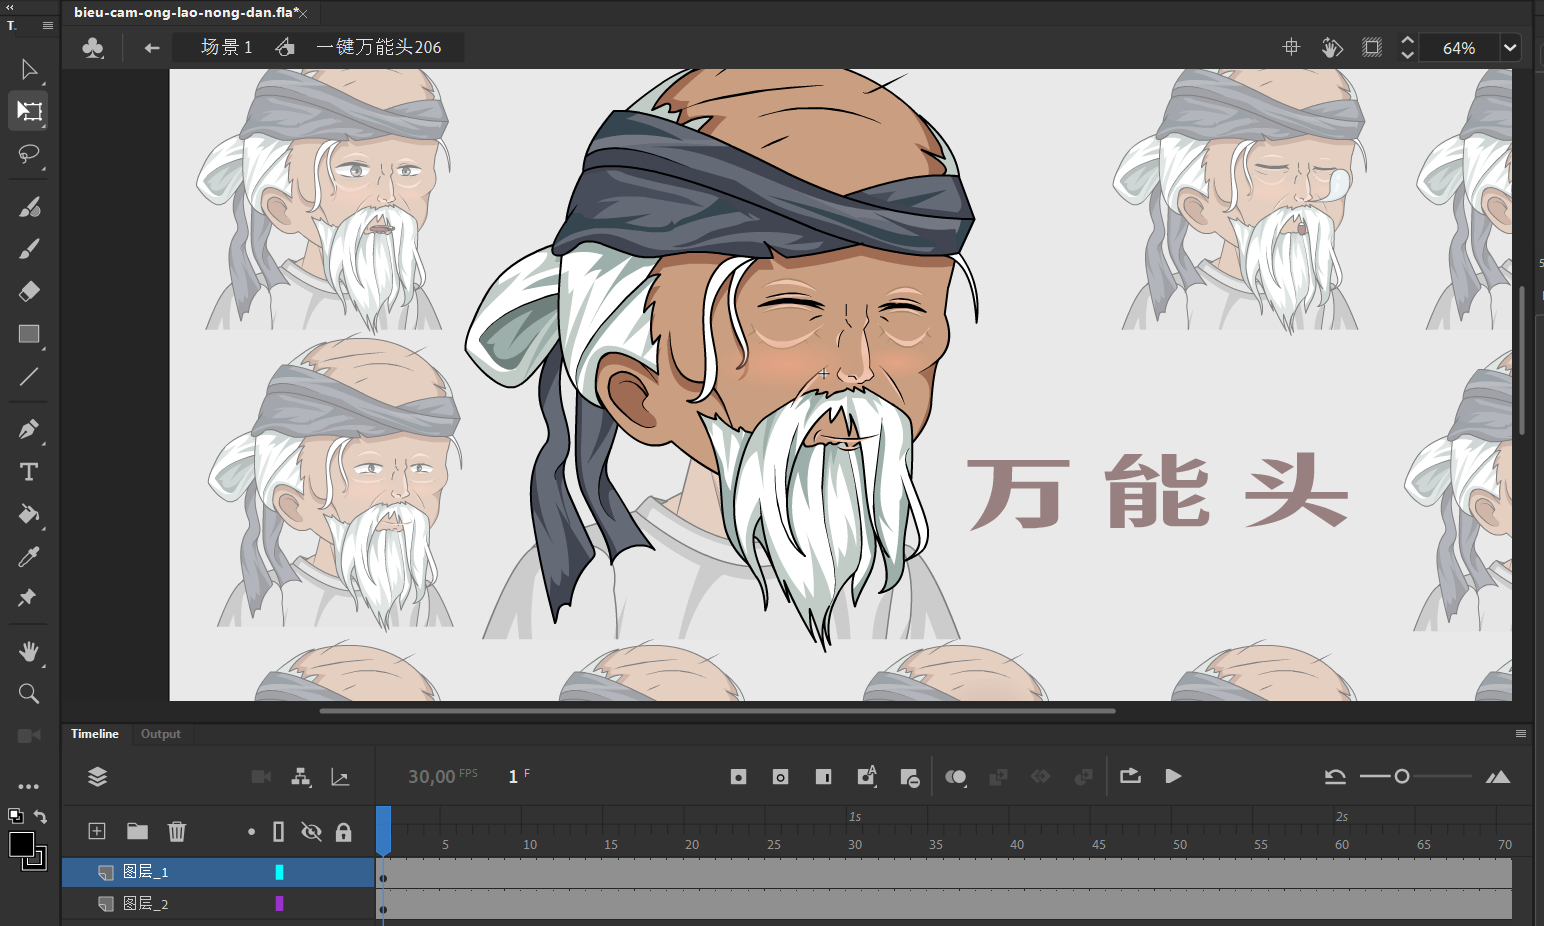Screen dimensions: 1544x926
Task: Open the bieu-cam-ong-lao-nong-dan.fla document tab
Action: (186, 13)
